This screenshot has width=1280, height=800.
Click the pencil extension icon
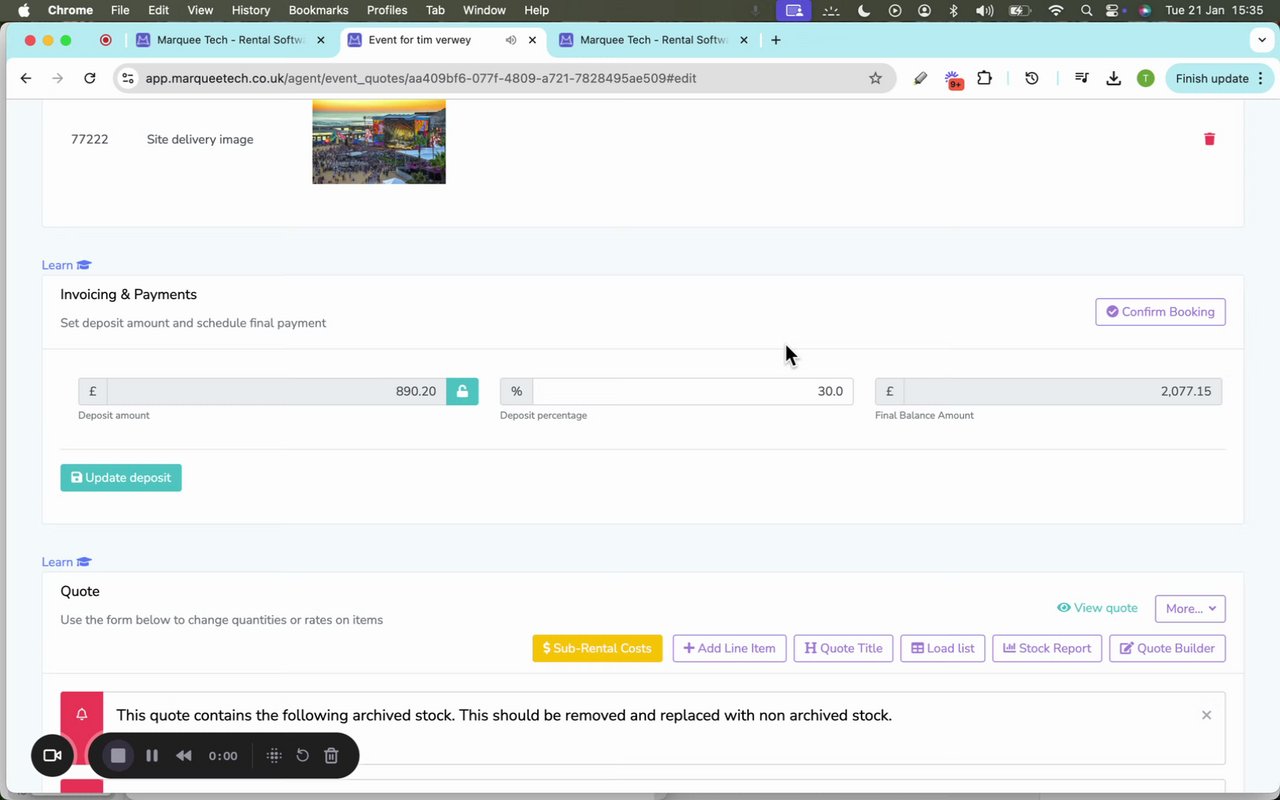coord(921,78)
